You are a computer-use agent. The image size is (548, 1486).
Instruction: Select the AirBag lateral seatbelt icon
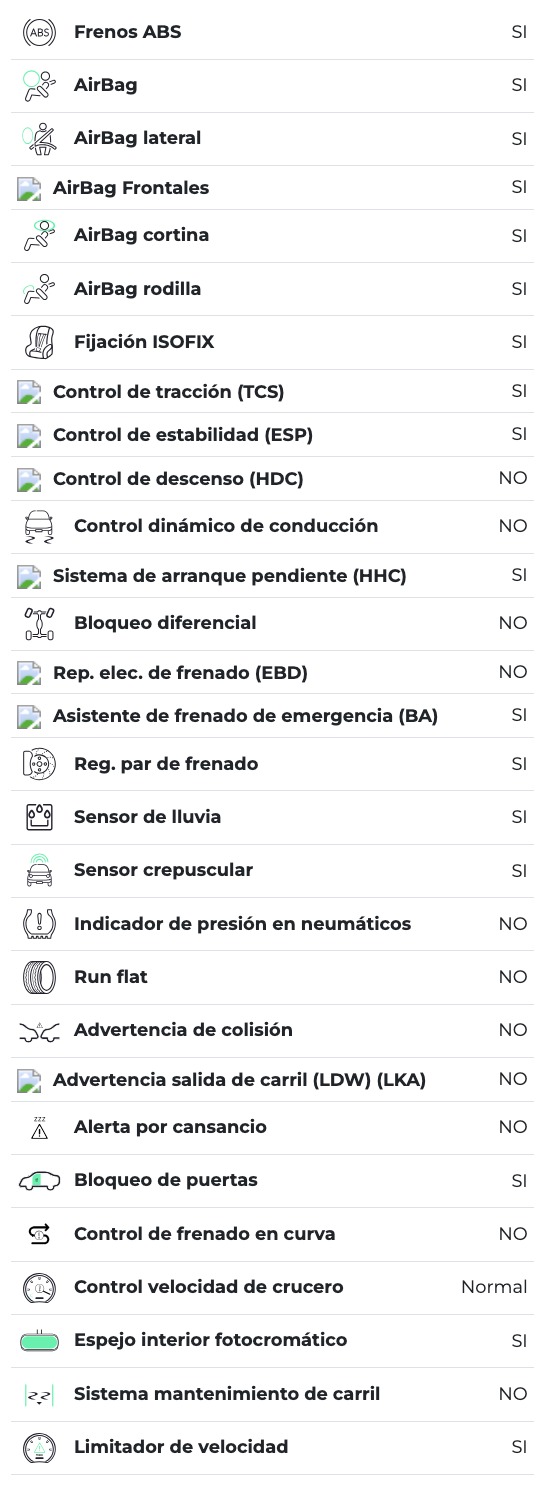point(40,138)
